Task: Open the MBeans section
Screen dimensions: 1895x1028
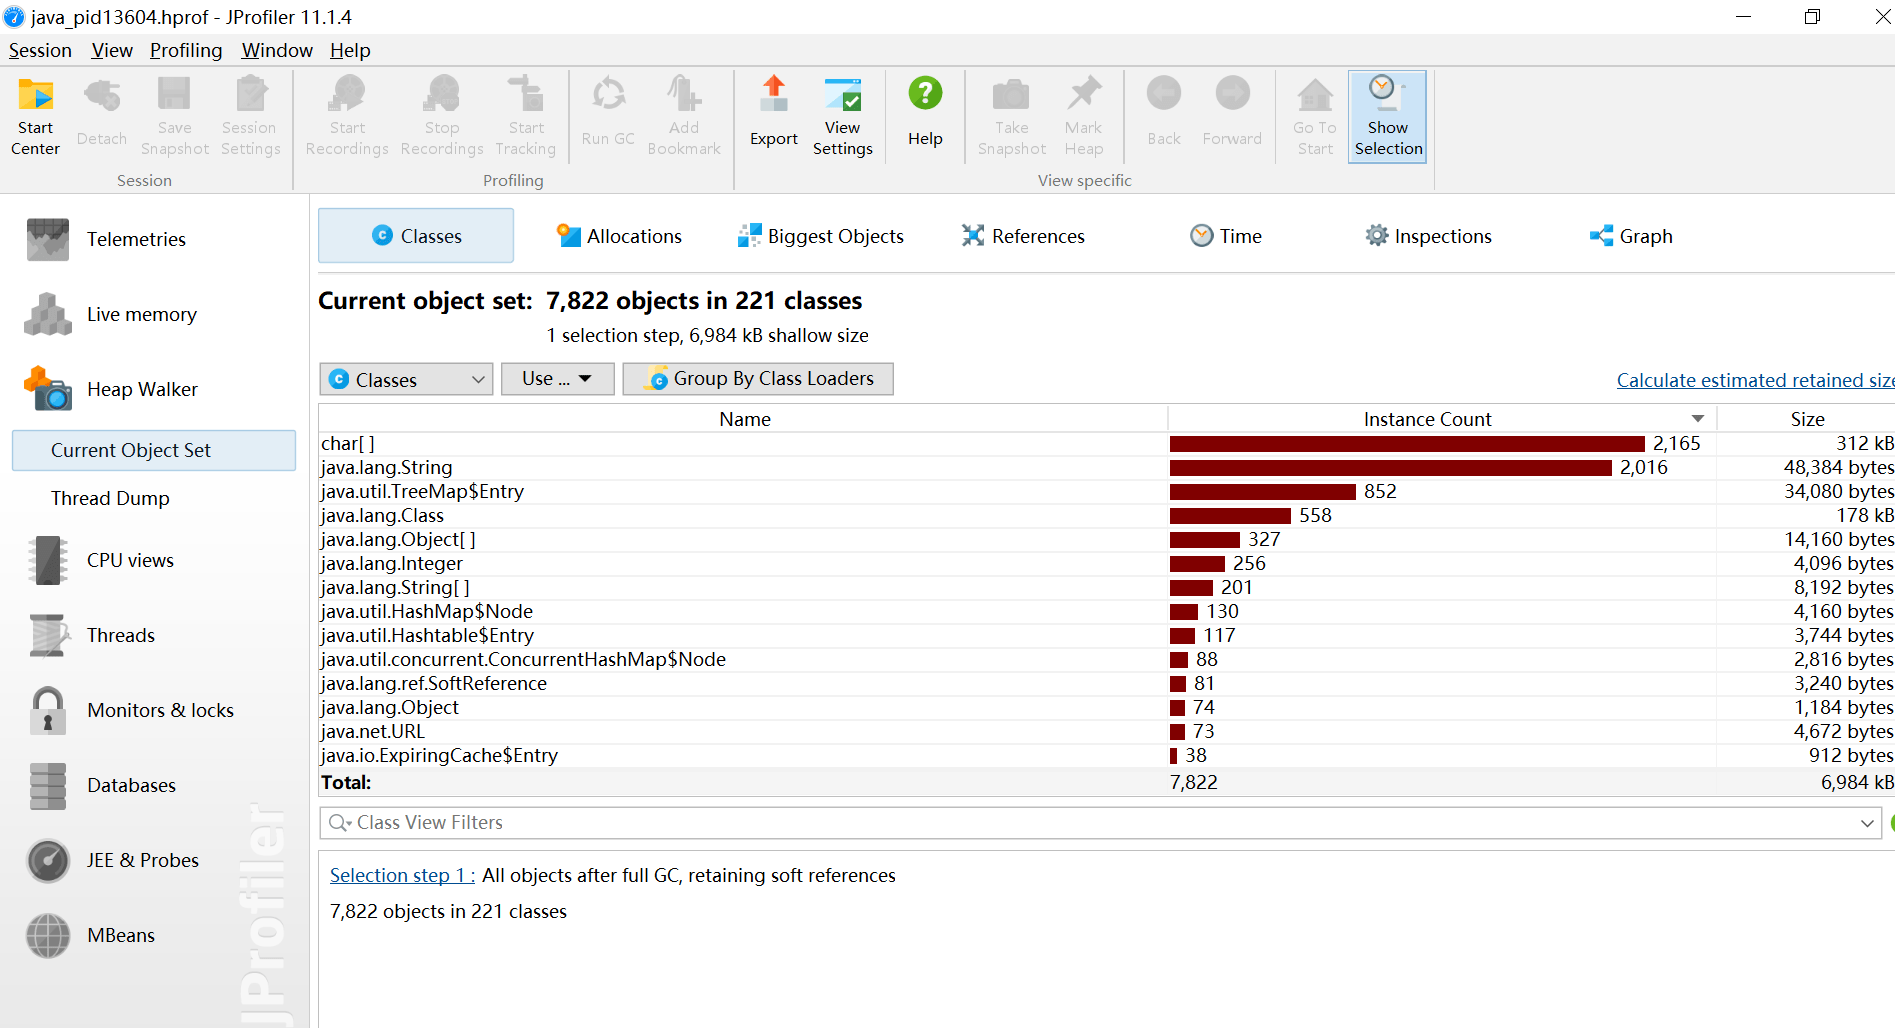Action: [120, 935]
